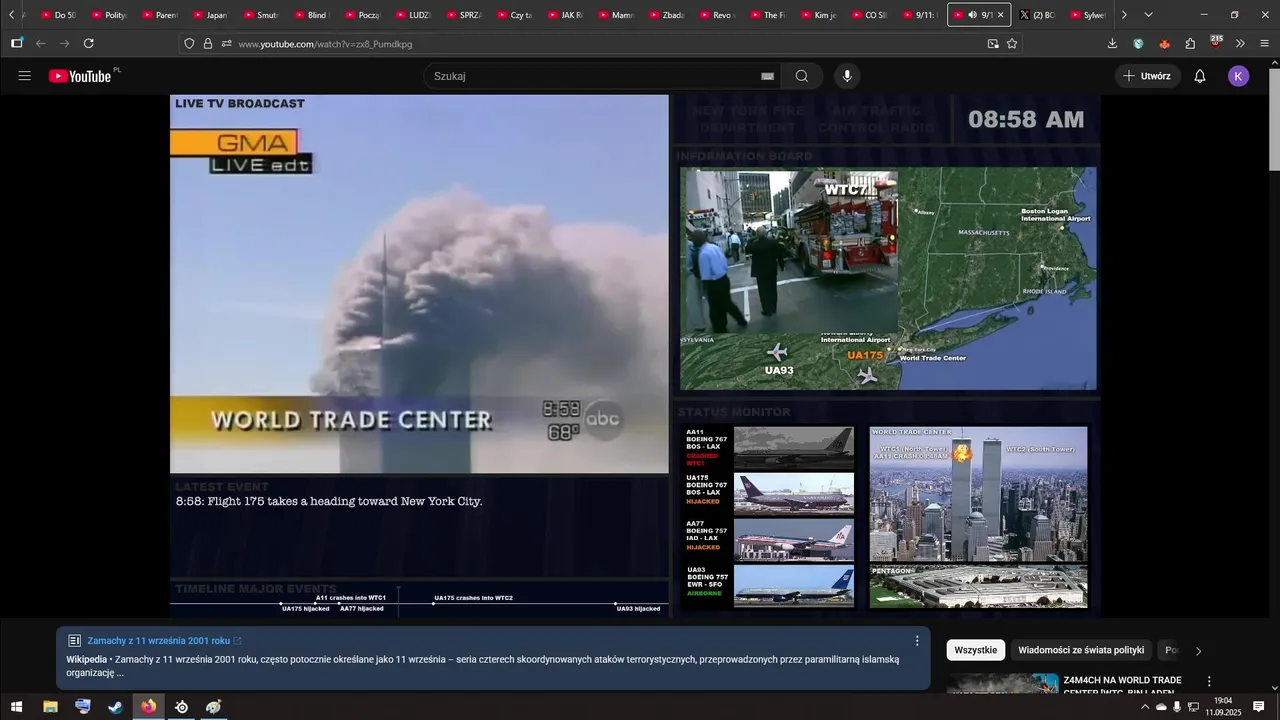The width and height of the screenshot is (1280, 720).
Task: Open the Firefox sidebar toggle button
Action: pyautogui.click(x=17, y=43)
